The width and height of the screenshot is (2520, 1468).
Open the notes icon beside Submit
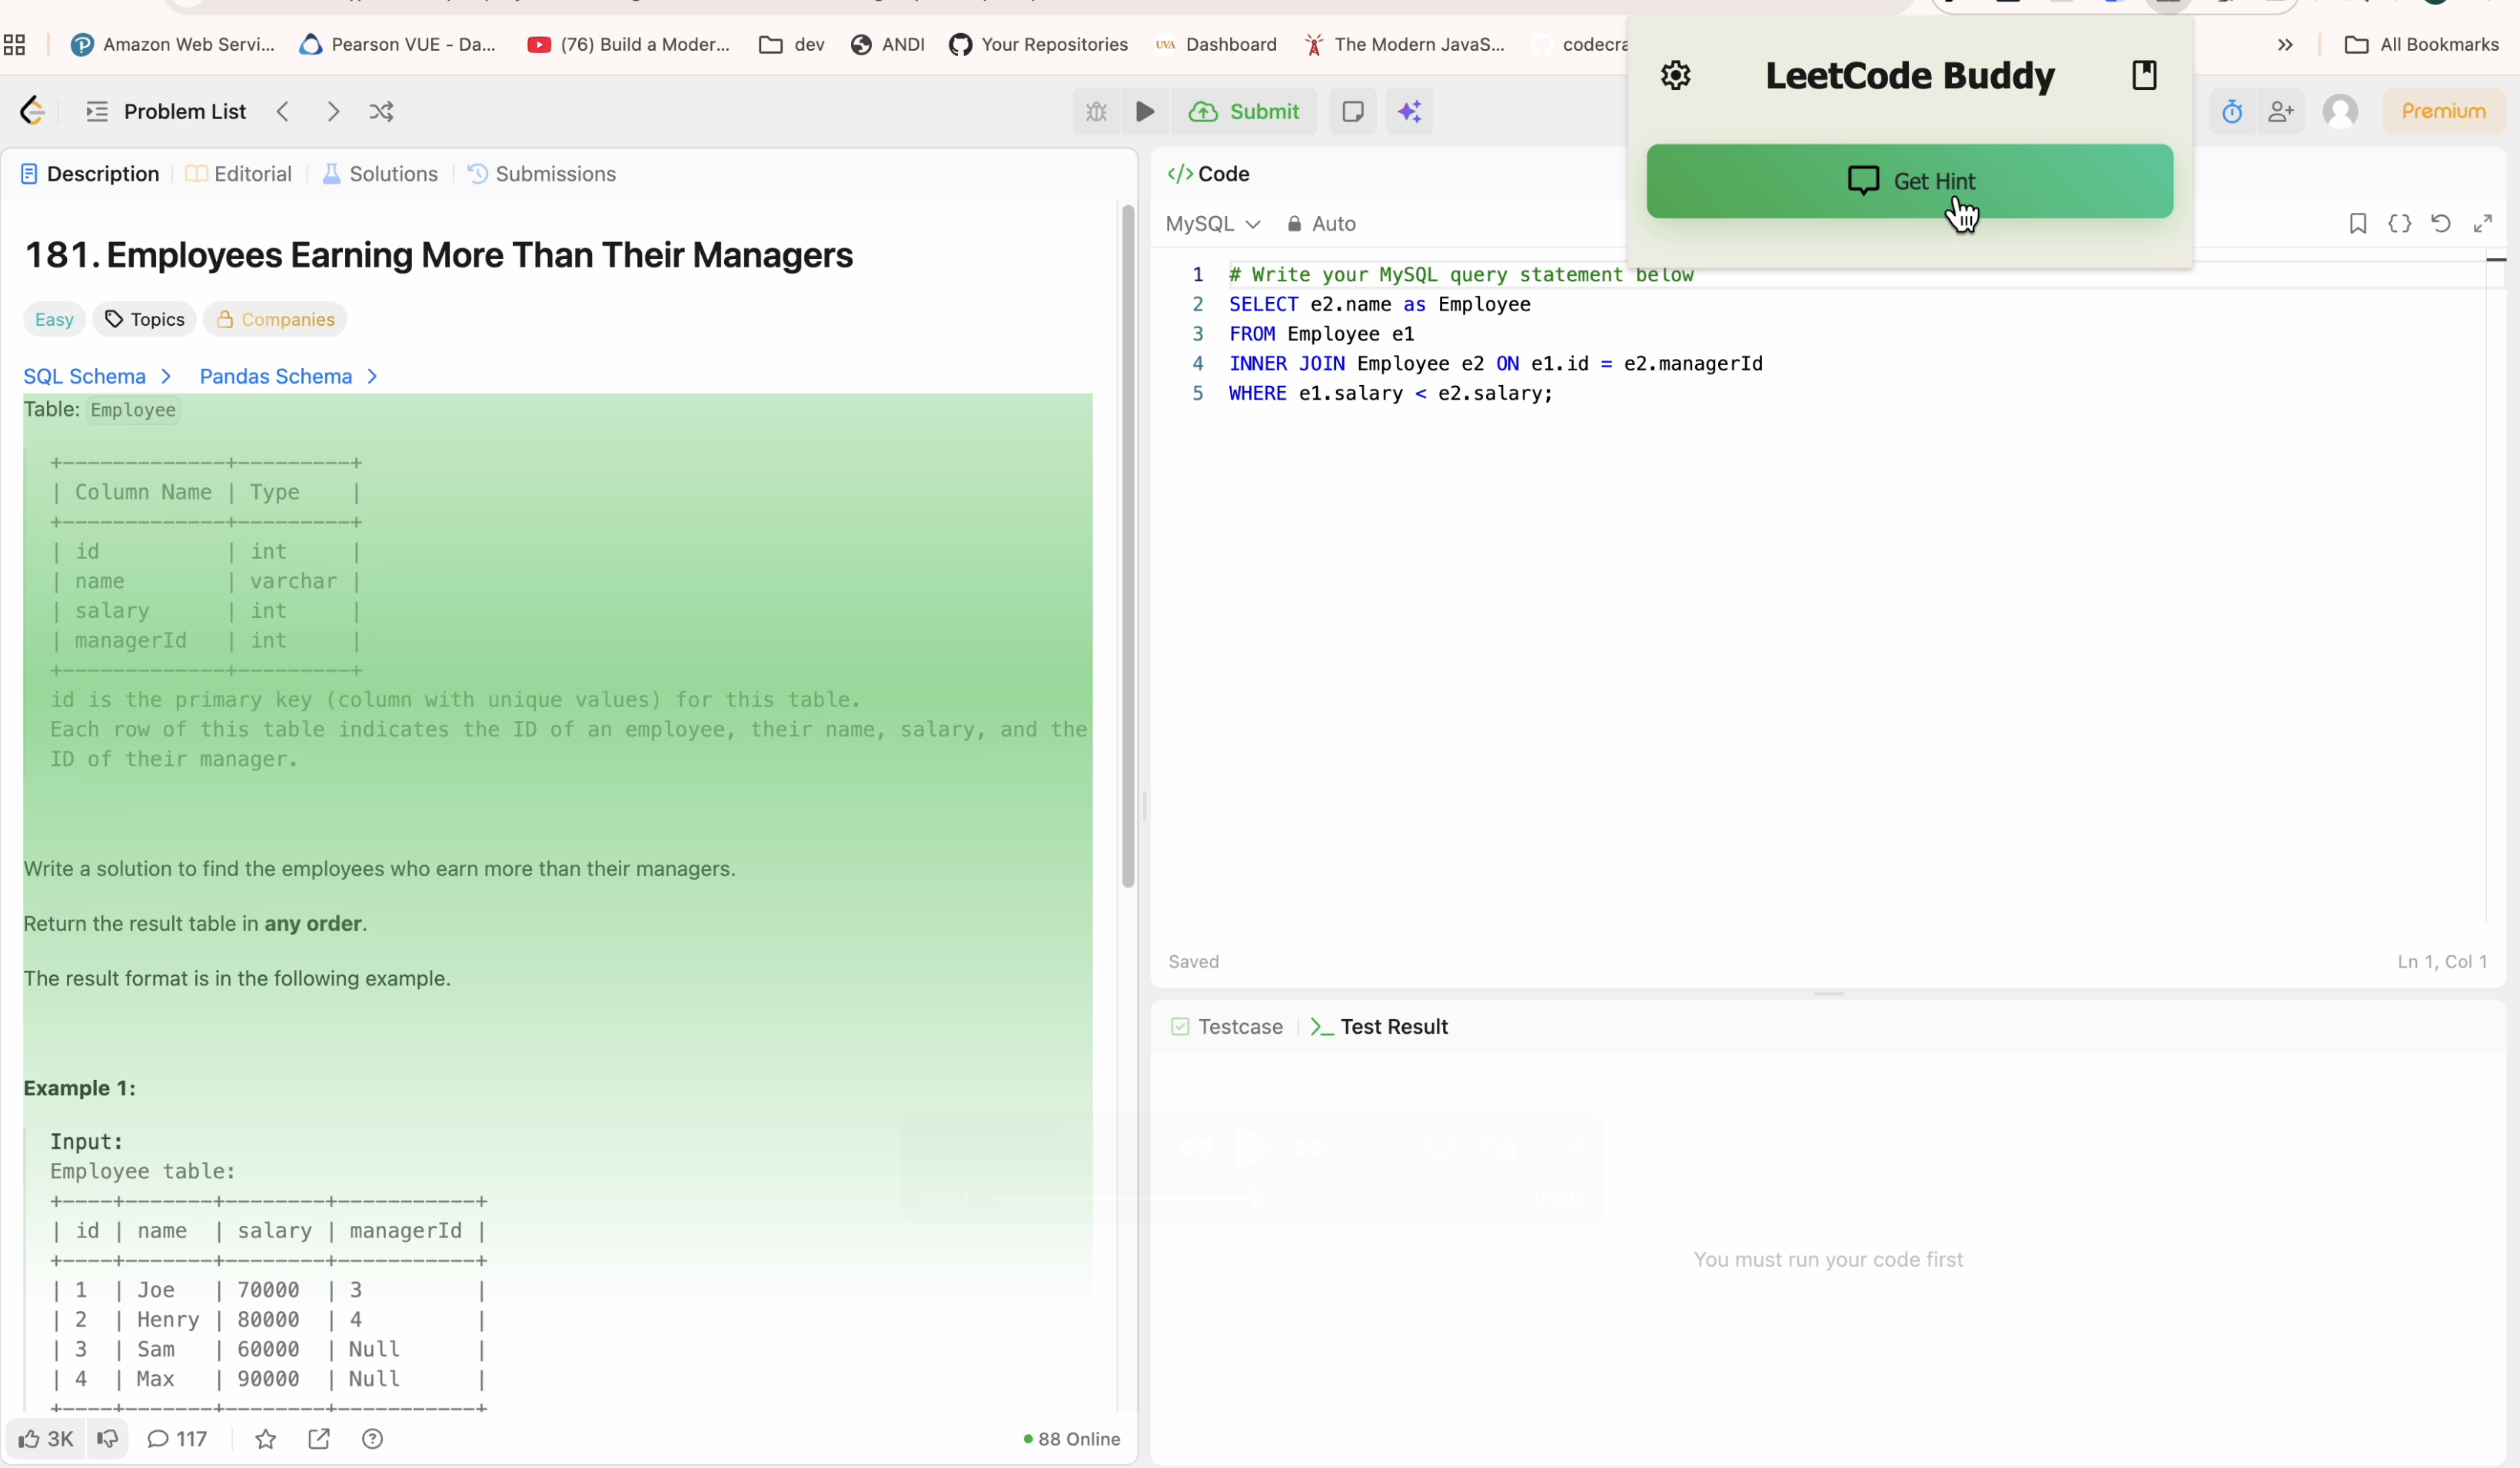(1352, 112)
